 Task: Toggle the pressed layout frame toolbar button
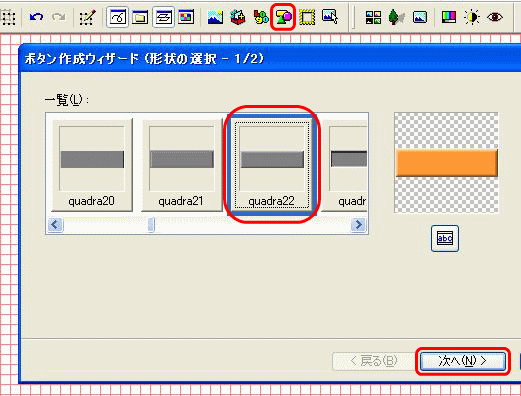pos(117,17)
